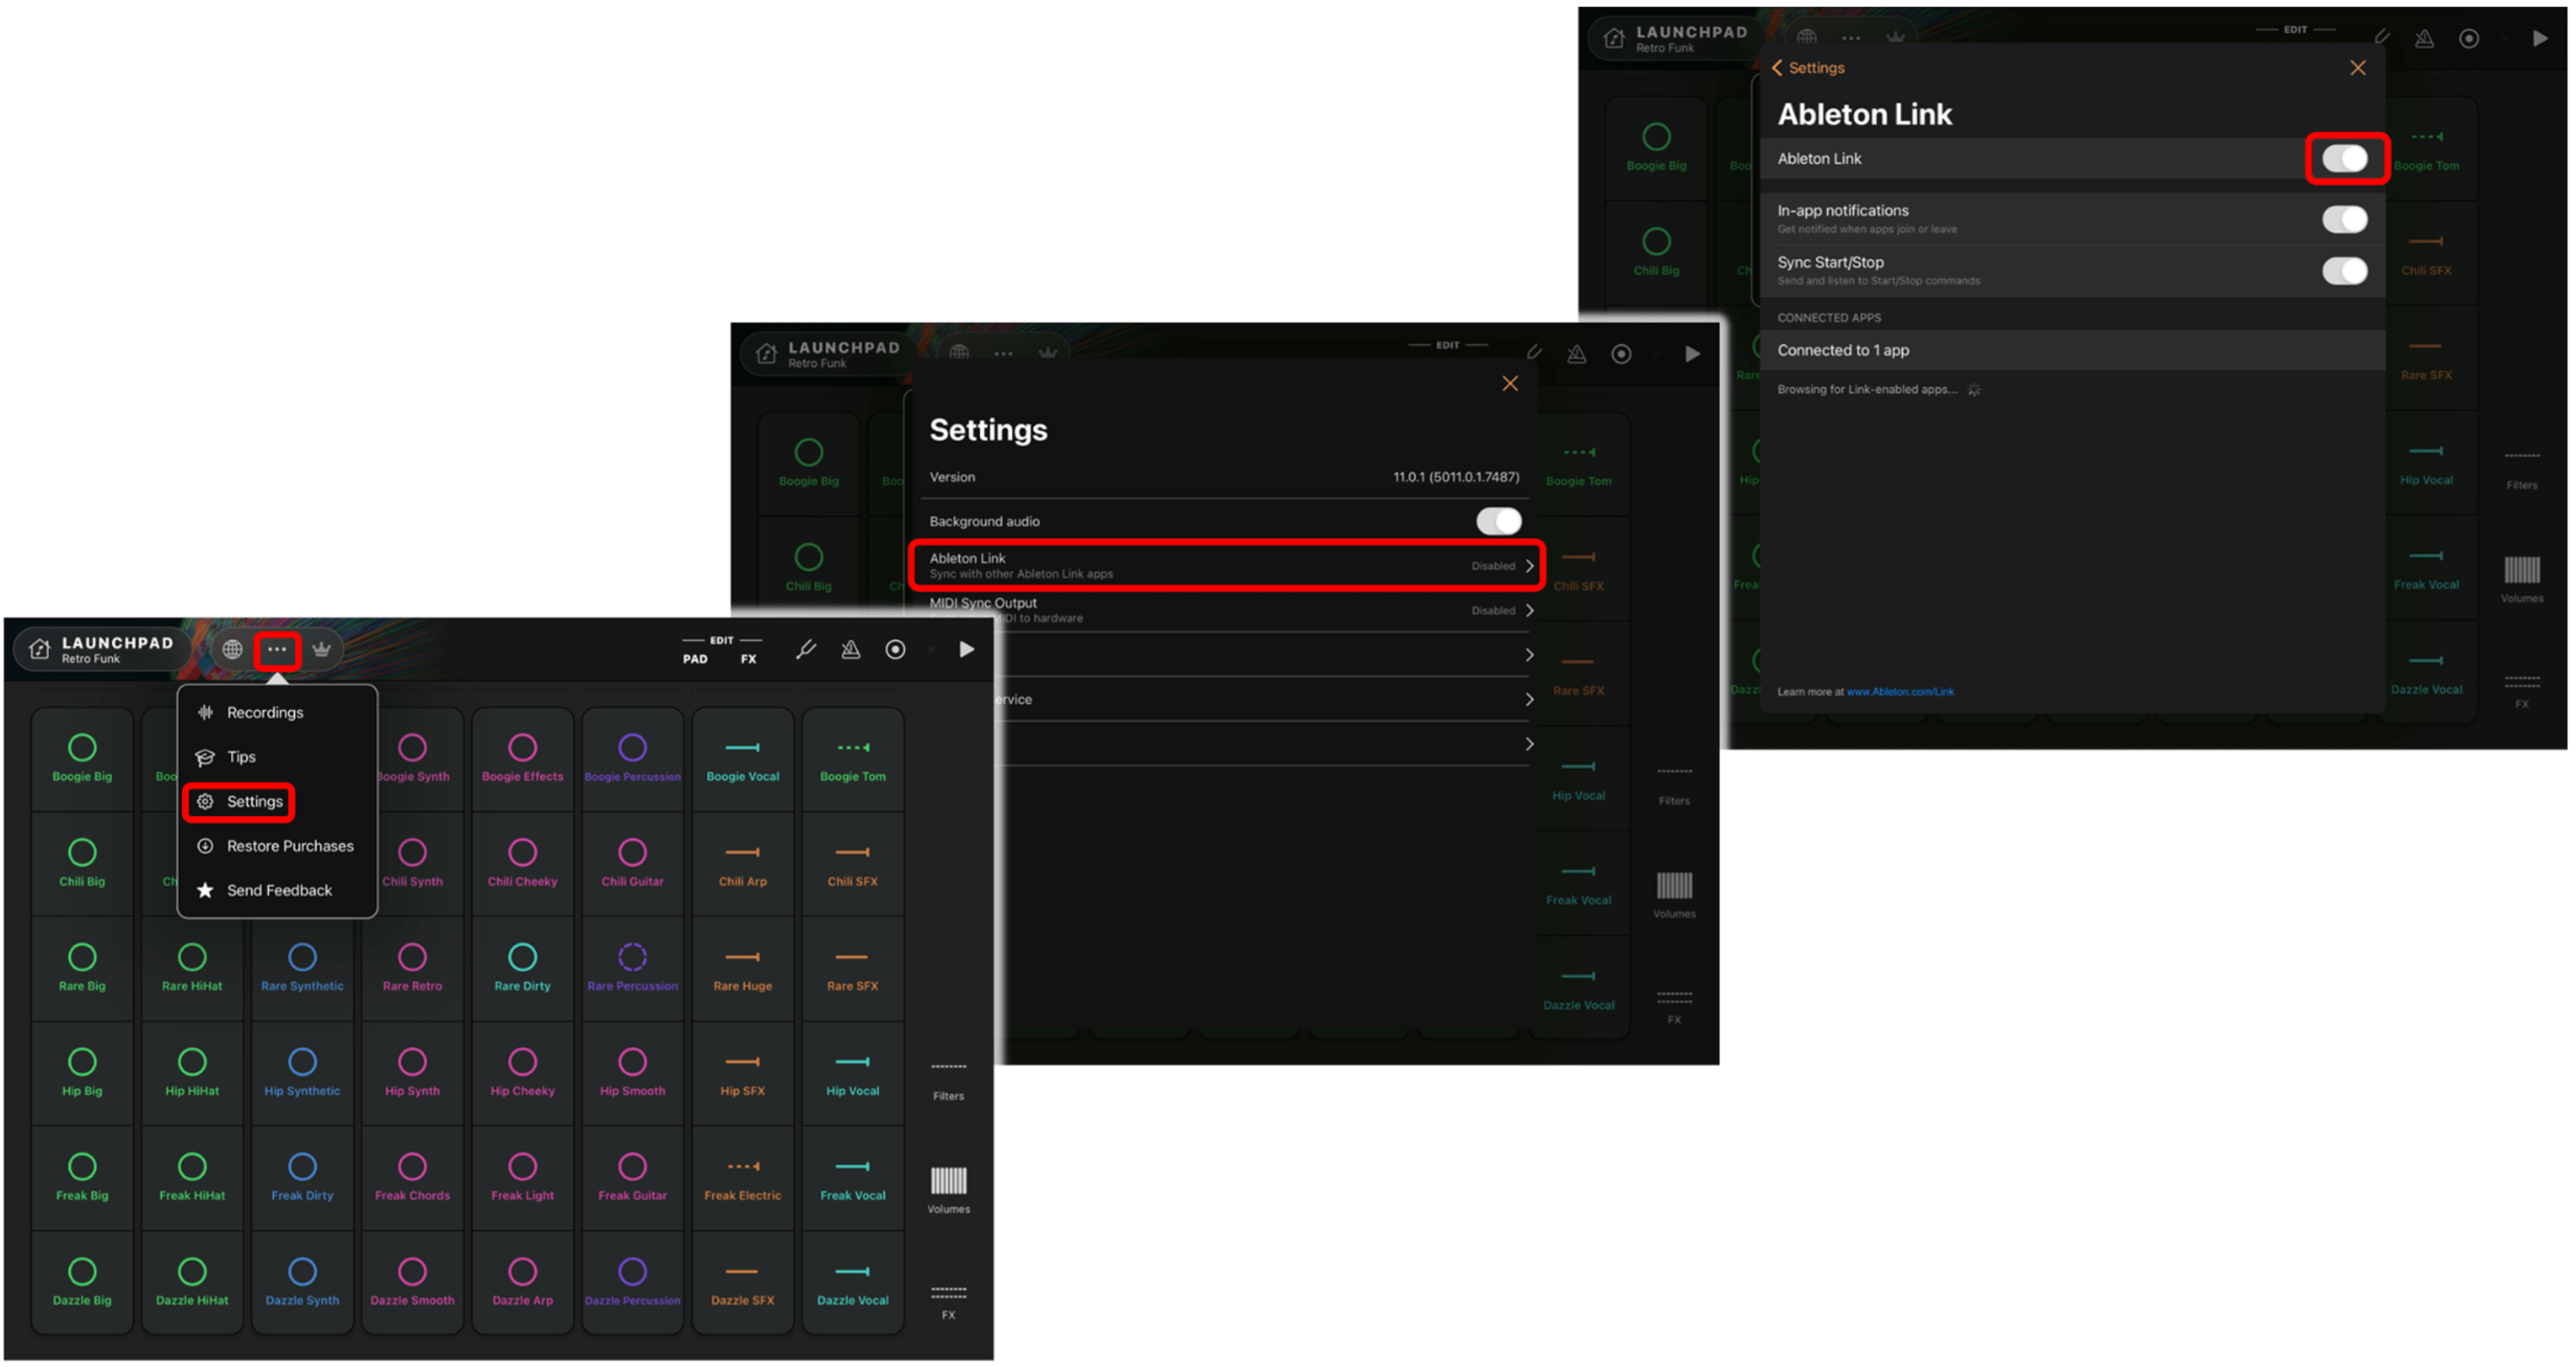The image size is (2576, 1367).
Task: Open www.Ableton.com/Link hyperlink
Action: [x=1900, y=692]
